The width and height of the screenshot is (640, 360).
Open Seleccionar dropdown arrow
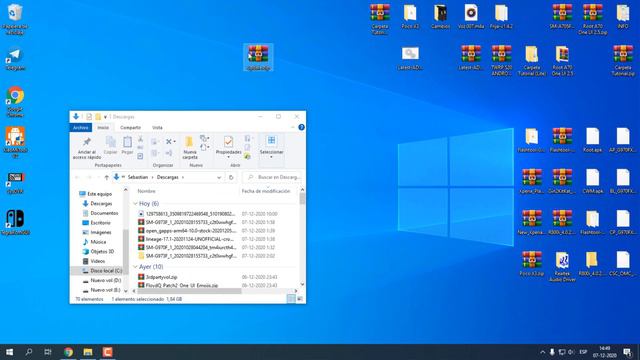click(271, 157)
